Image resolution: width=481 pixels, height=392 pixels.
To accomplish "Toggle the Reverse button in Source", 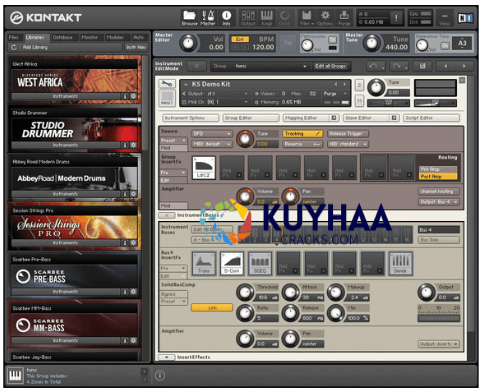I will point(303,144).
